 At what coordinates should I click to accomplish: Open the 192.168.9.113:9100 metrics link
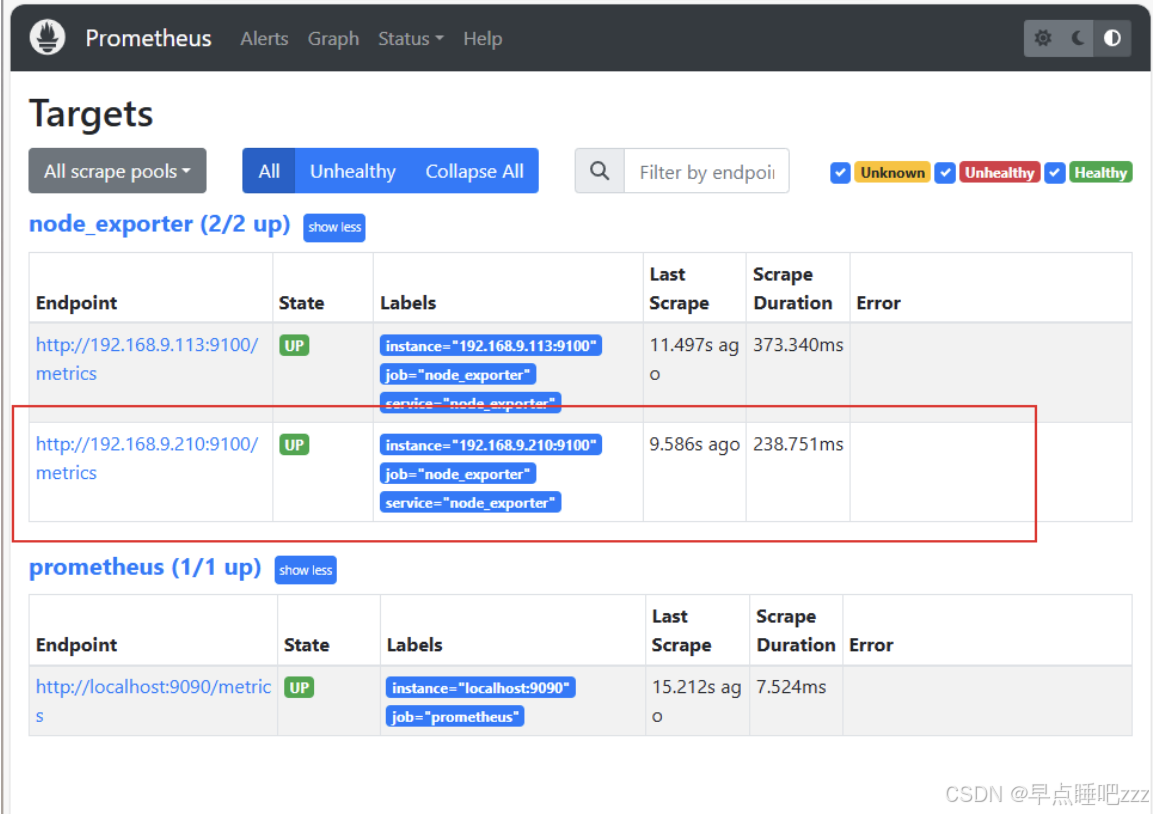coord(147,359)
